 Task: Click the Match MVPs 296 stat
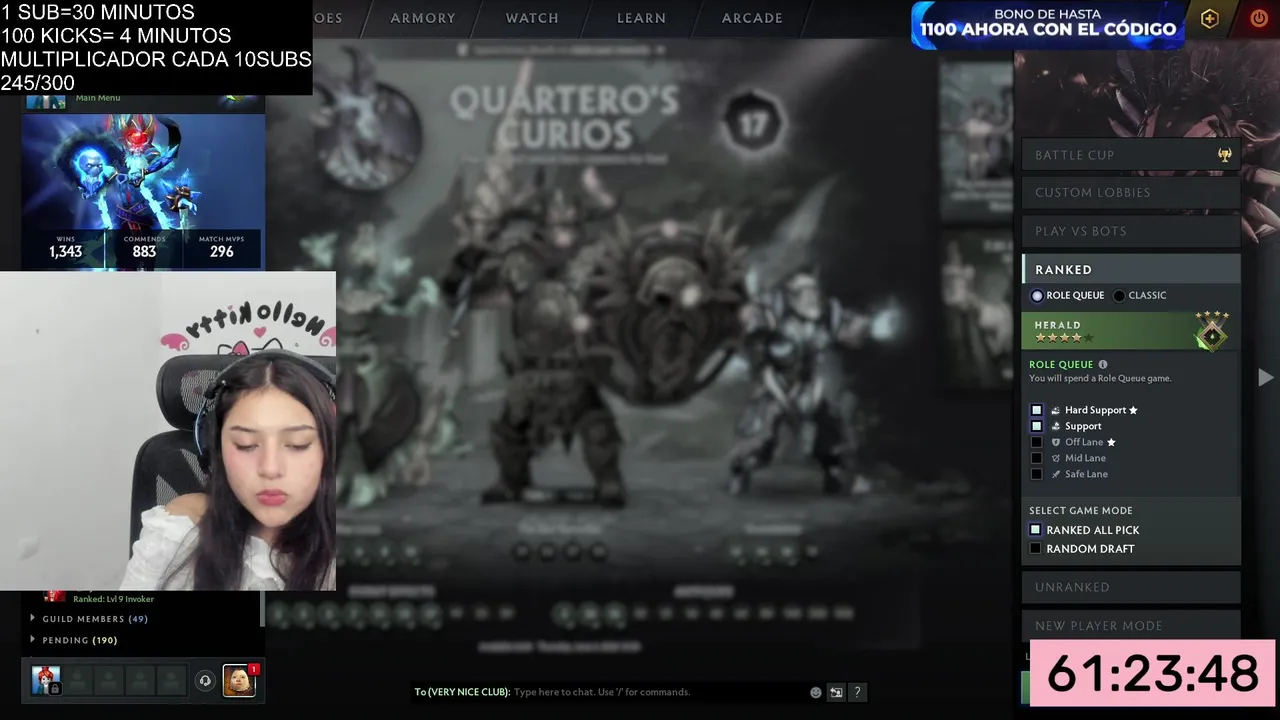point(221,248)
